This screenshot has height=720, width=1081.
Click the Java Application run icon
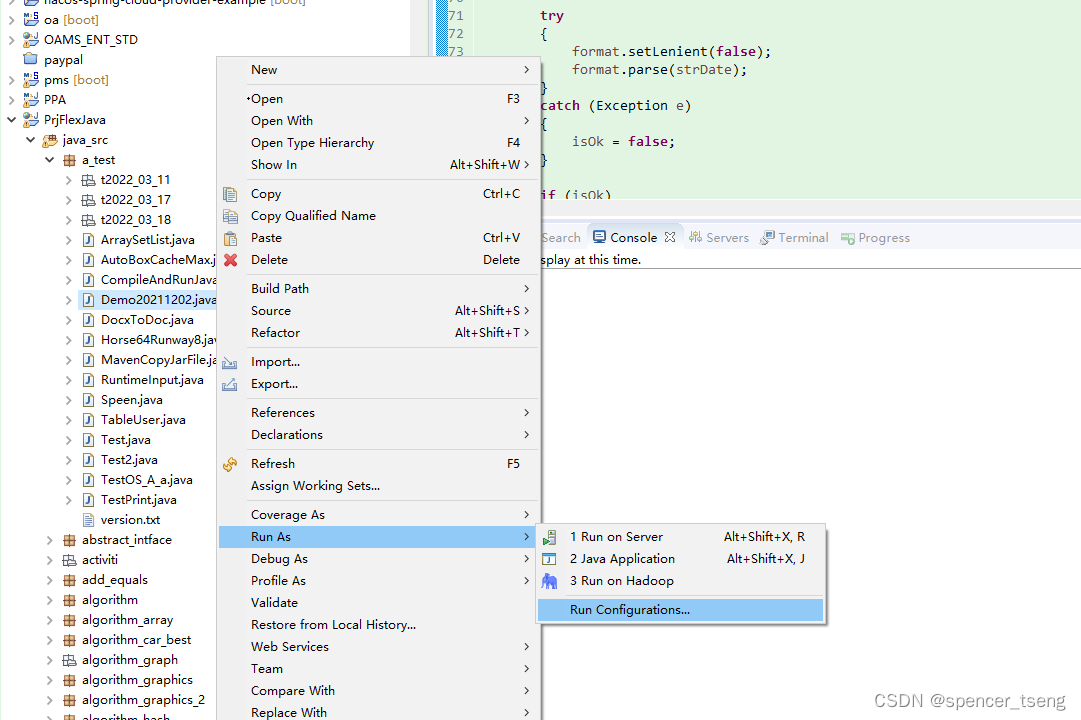point(549,558)
